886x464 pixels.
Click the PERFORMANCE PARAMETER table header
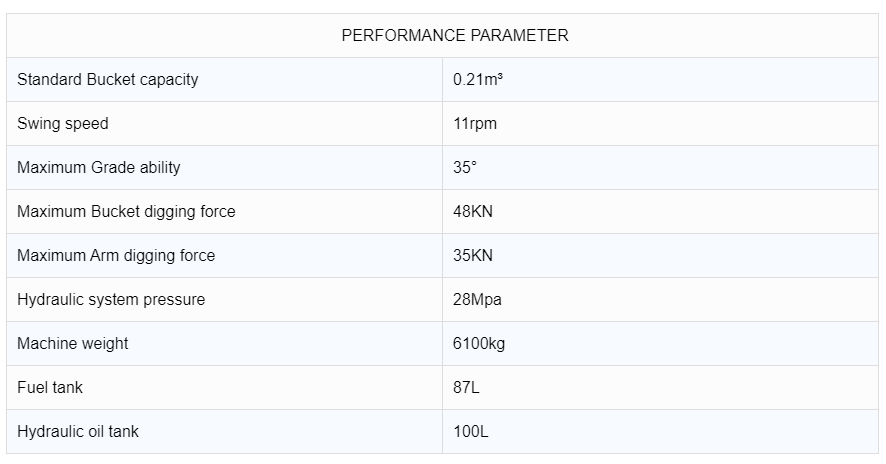point(455,35)
